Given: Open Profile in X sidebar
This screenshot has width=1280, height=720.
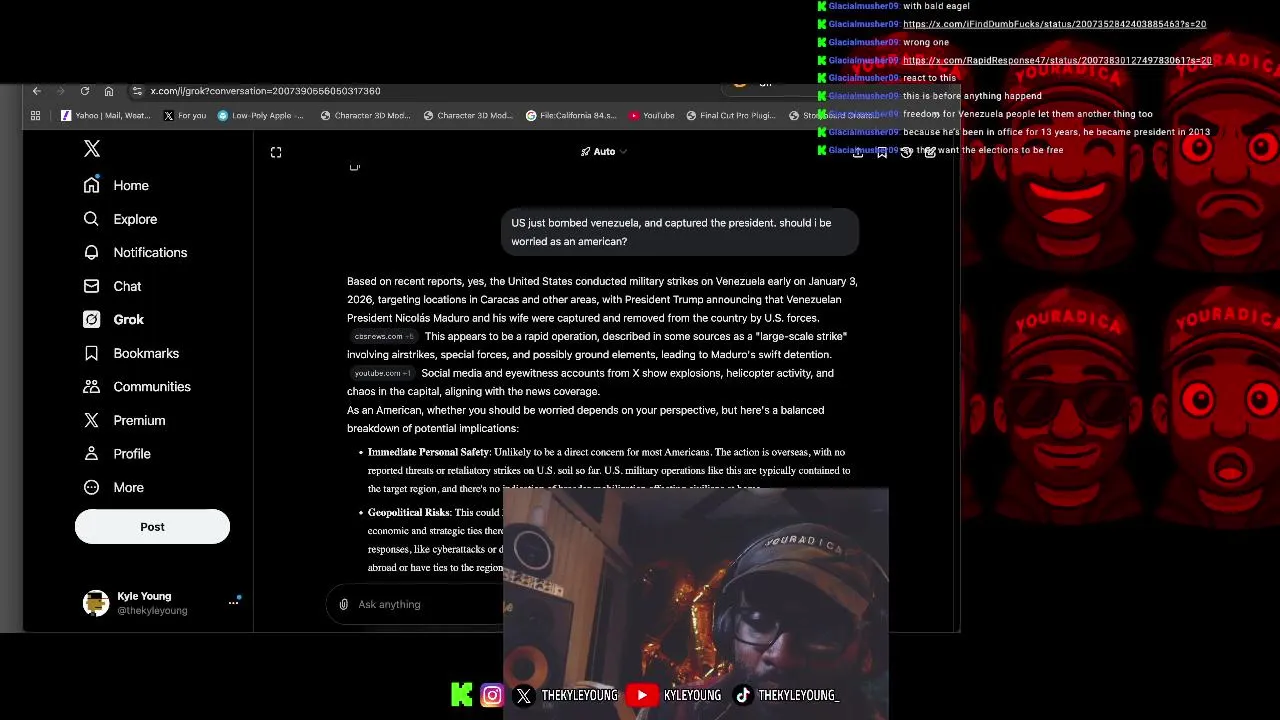Looking at the screenshot, I should pos(118,454).
